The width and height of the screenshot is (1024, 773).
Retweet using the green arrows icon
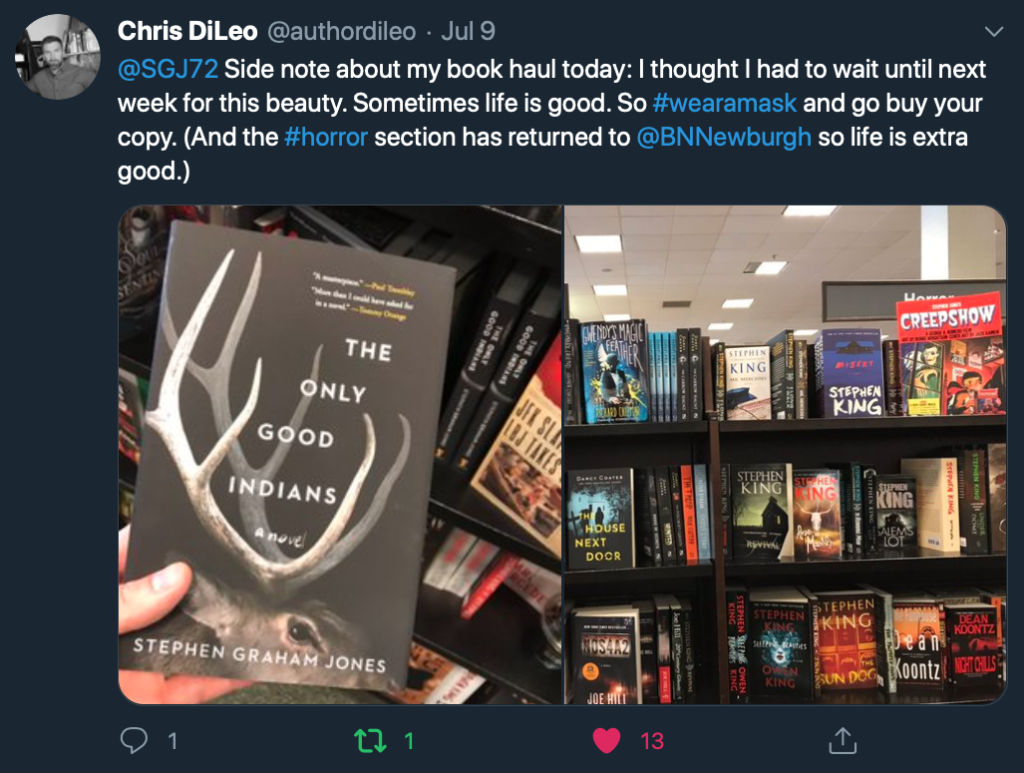tap(370, 741)
